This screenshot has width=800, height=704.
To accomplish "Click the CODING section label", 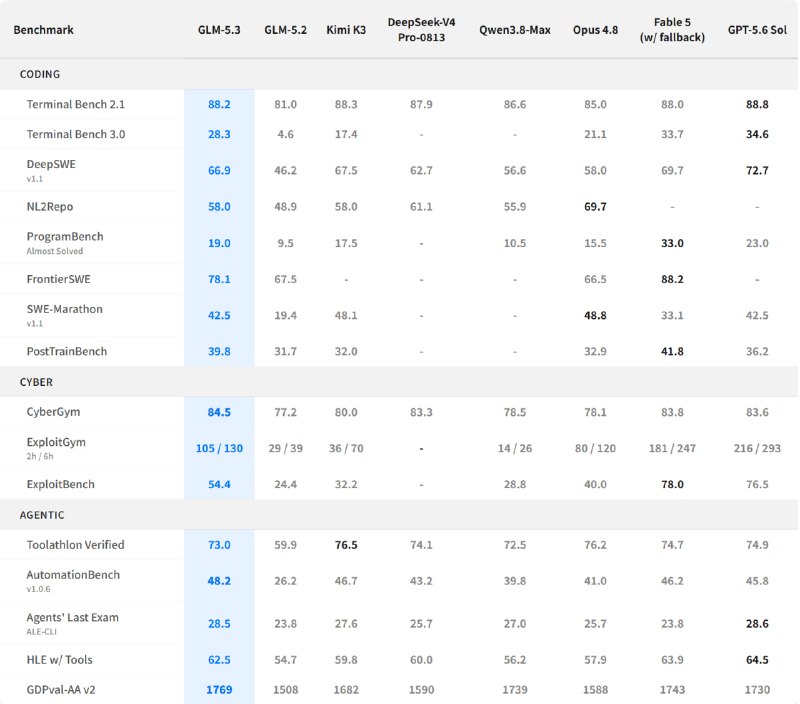I will coord(40,74).
